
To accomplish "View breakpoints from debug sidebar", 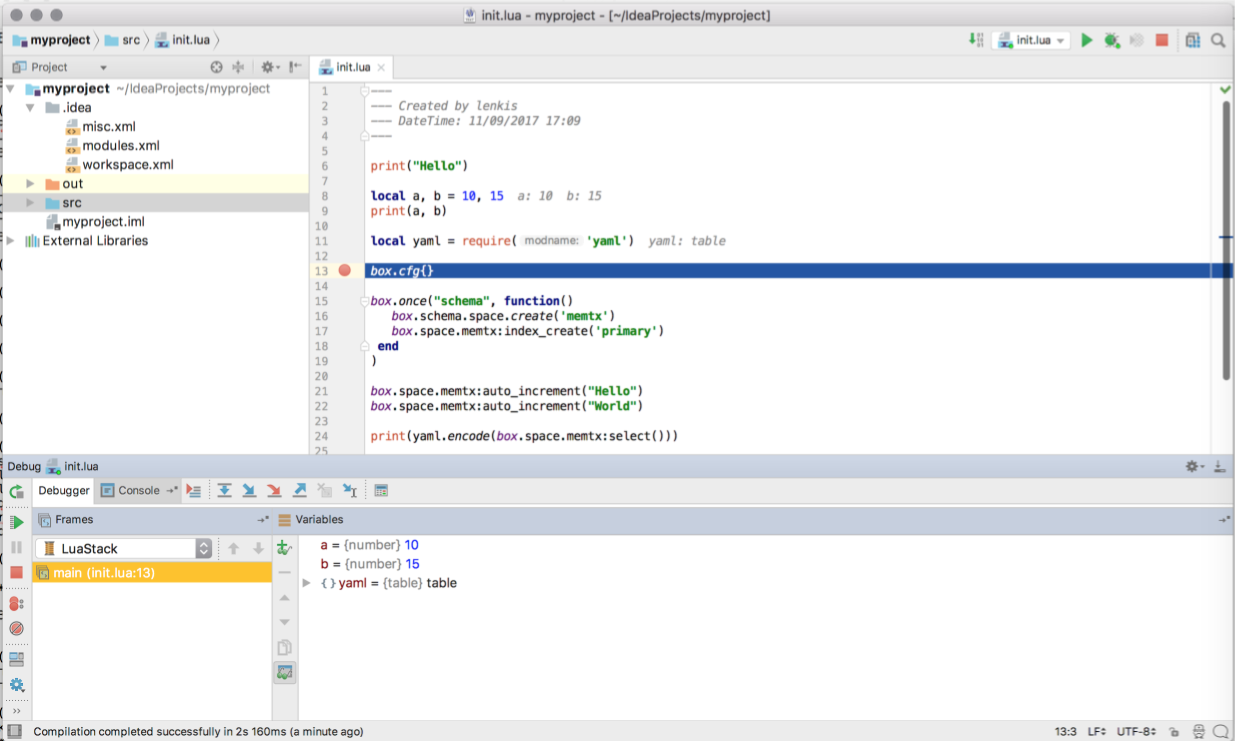I will tap(16, 604).
